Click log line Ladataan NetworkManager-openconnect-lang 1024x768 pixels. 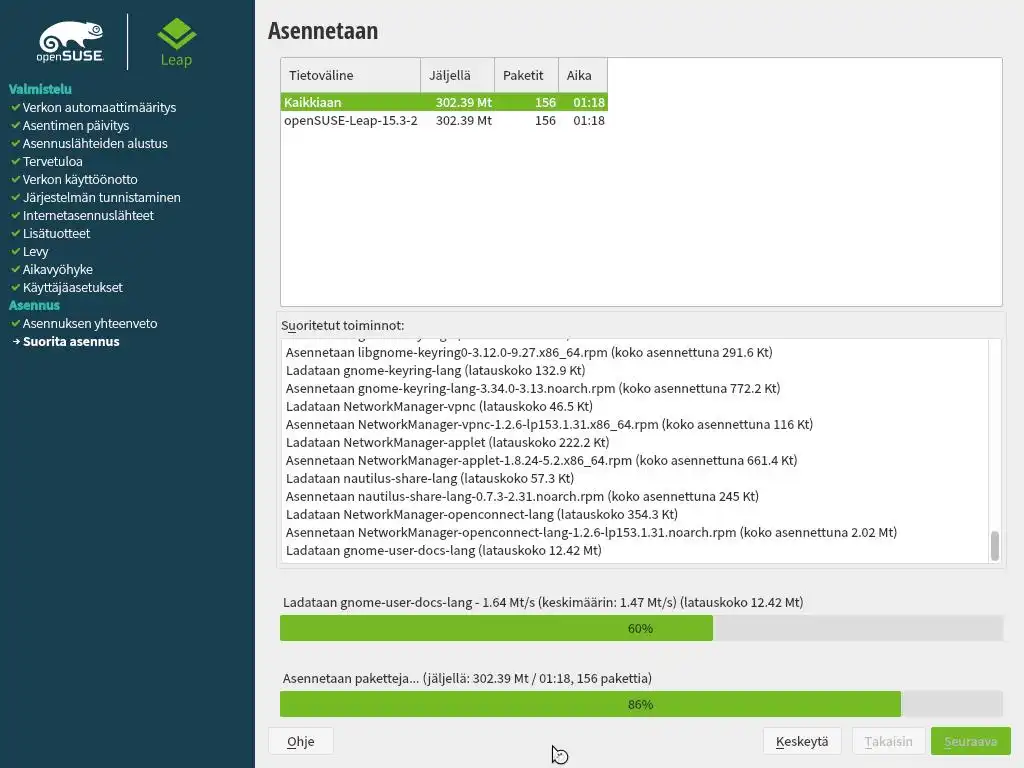(482, 514)
